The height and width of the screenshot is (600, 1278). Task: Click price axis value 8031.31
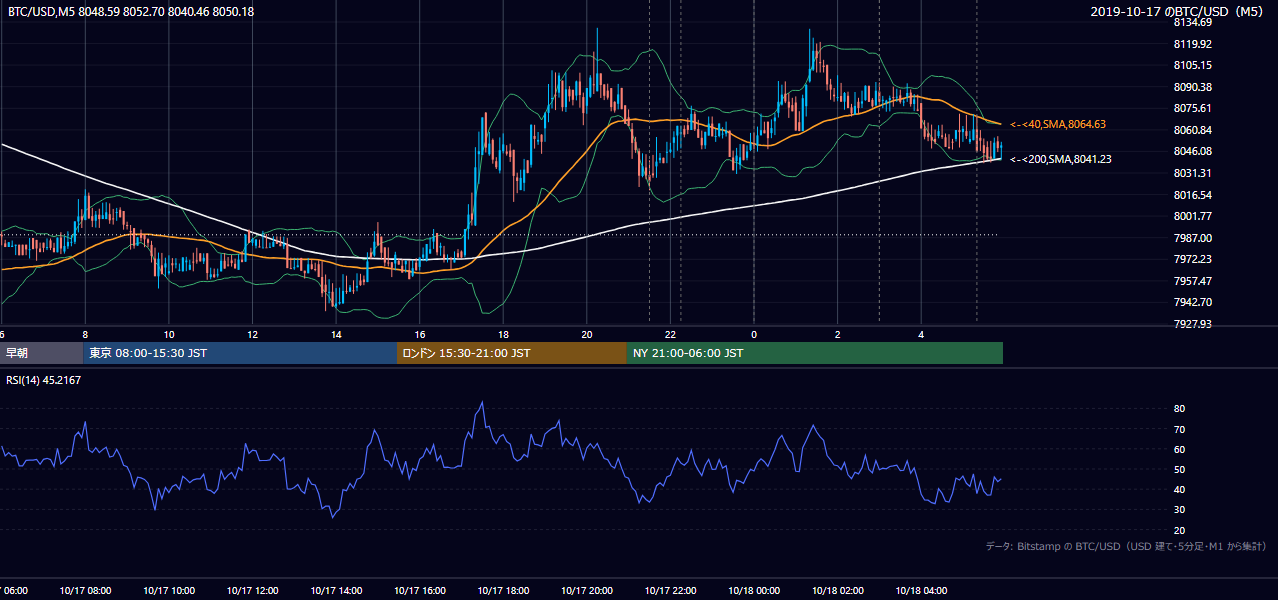point(1192,173)
